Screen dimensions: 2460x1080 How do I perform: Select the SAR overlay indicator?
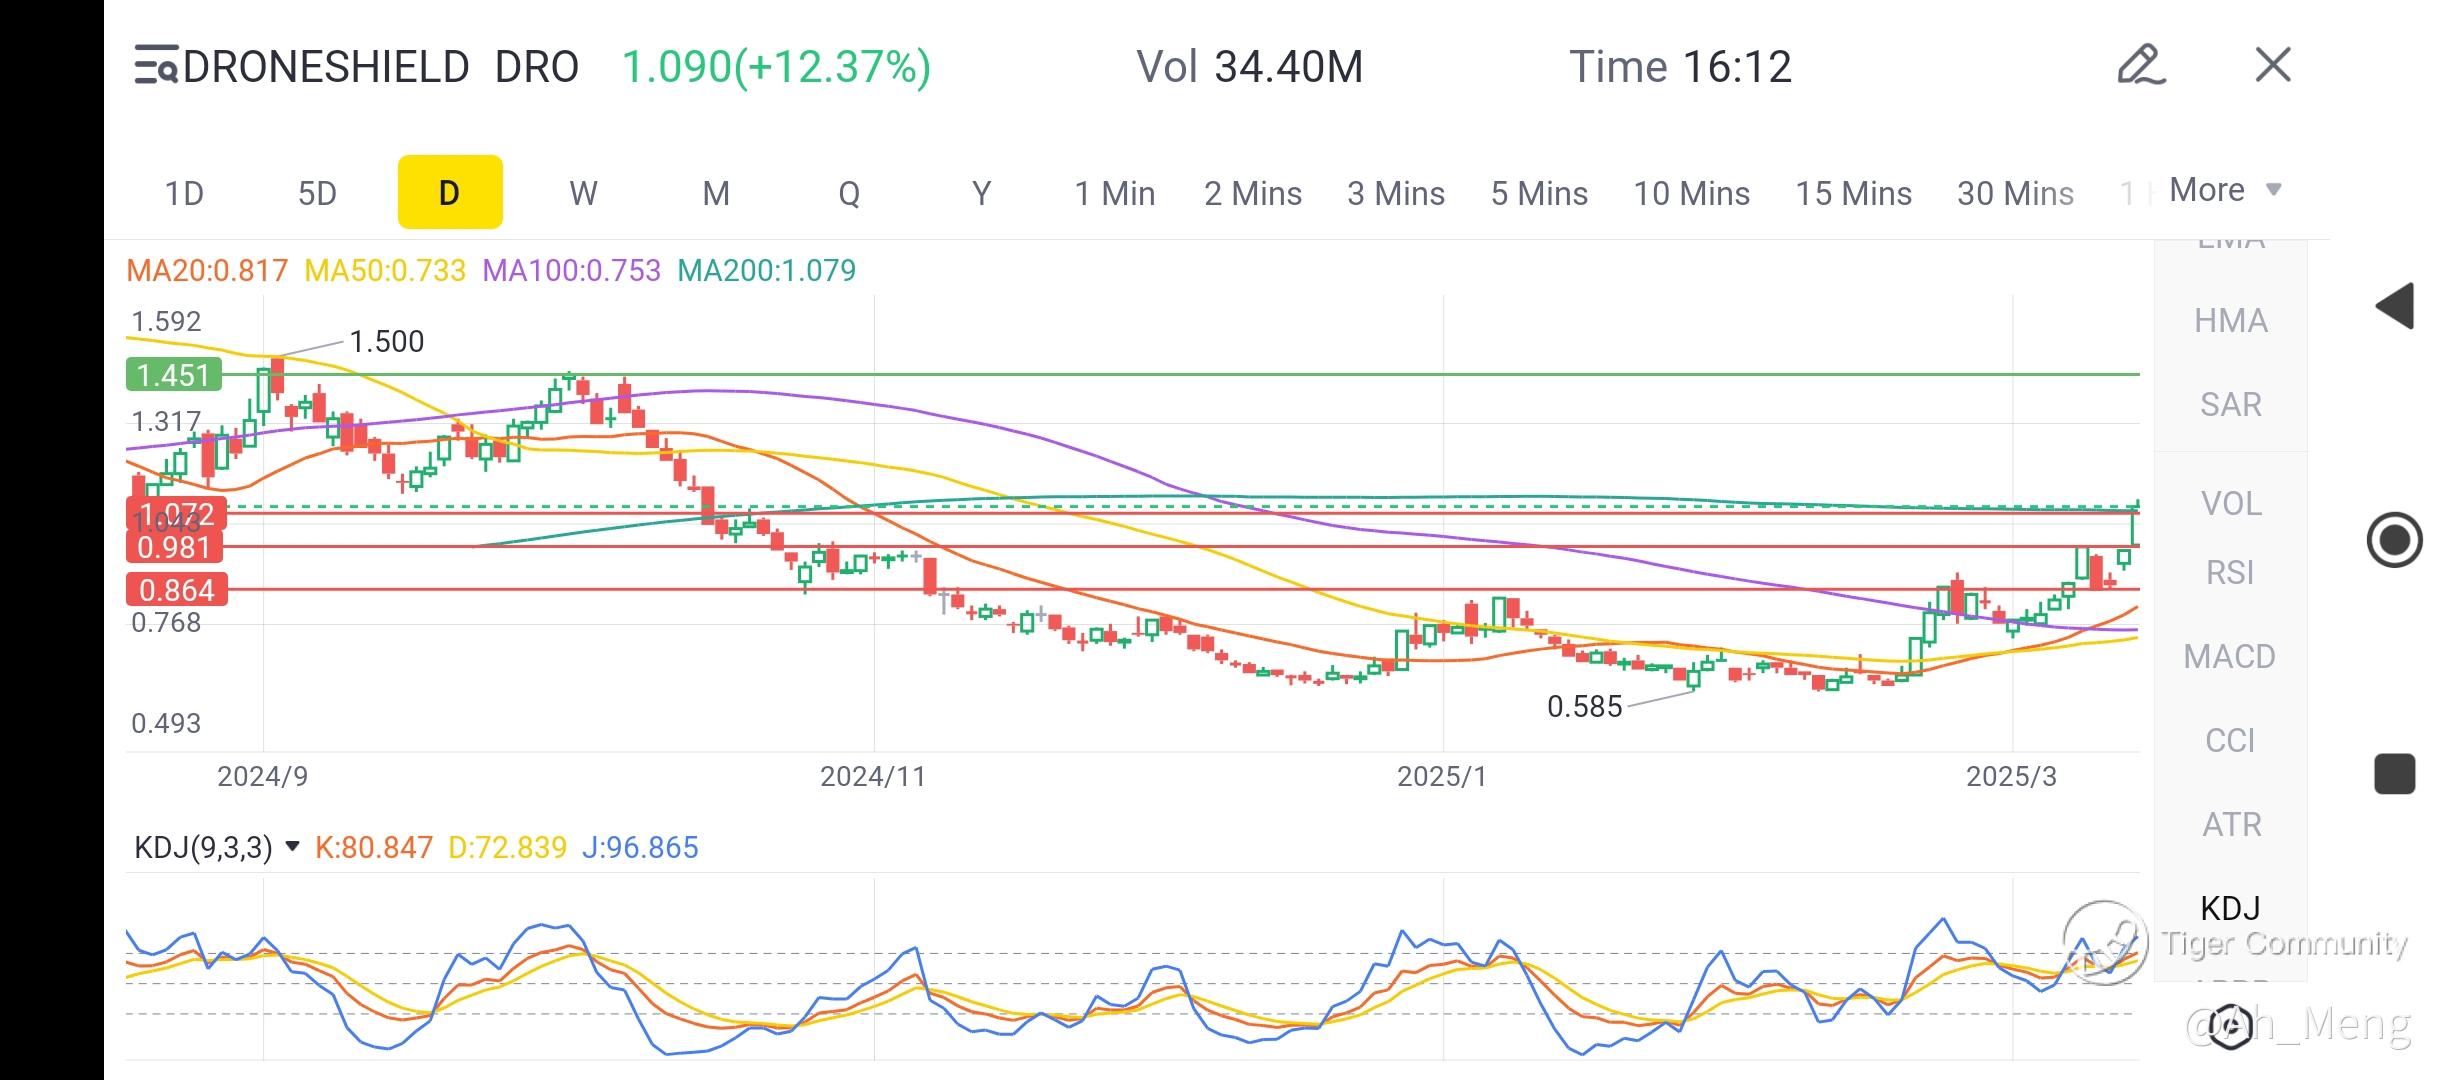pos(2230,405)
